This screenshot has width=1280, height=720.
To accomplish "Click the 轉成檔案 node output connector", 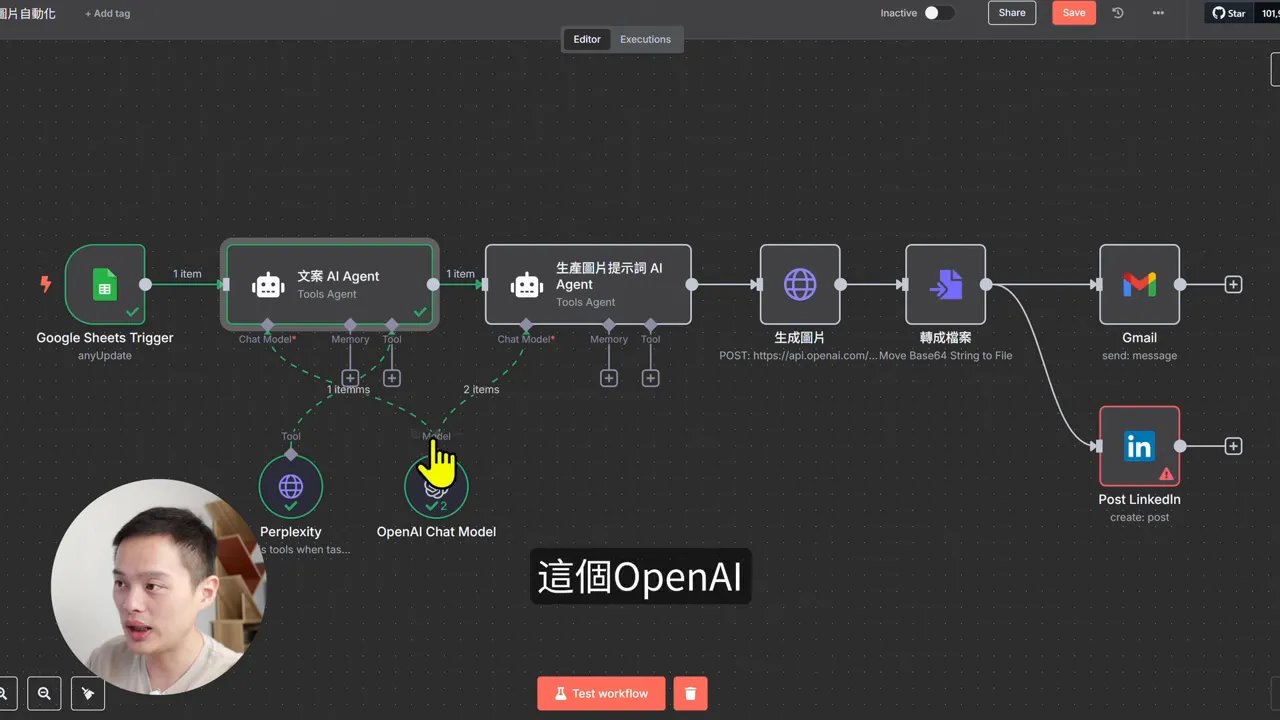I will [x=986, y=284].
